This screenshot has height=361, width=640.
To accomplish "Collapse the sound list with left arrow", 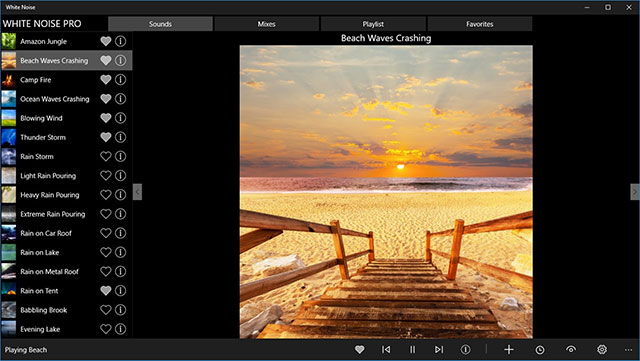I will 138,192.
